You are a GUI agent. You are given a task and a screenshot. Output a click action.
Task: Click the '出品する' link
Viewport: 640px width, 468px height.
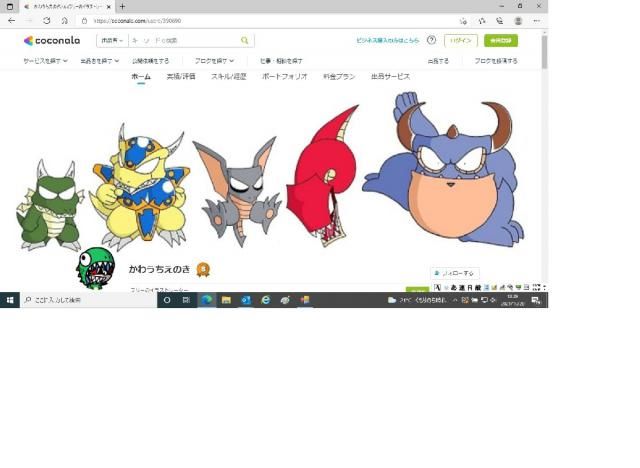click(438, 61)
